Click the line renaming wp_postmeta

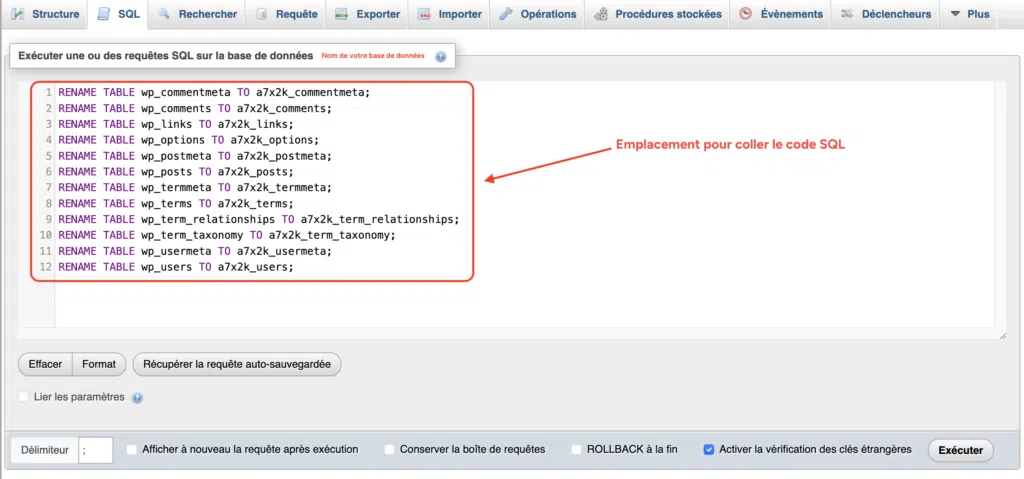tap(195, 156)
